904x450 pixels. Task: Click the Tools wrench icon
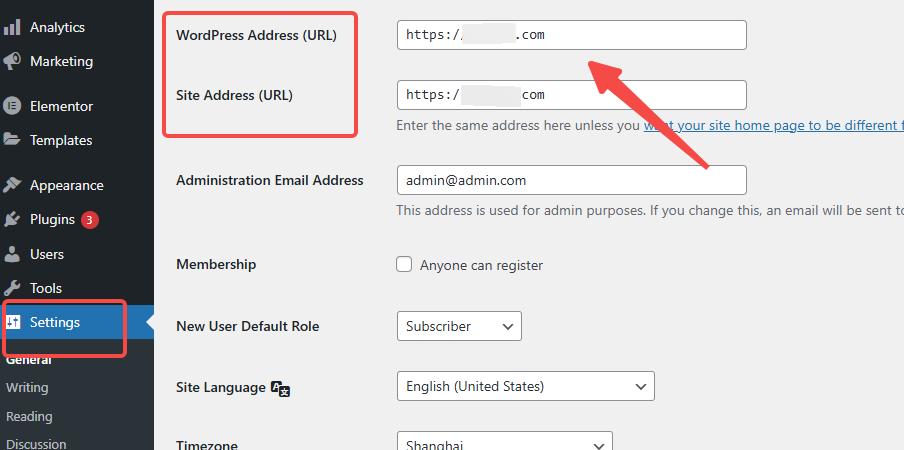pyautogui.click(x=12, y=288)
